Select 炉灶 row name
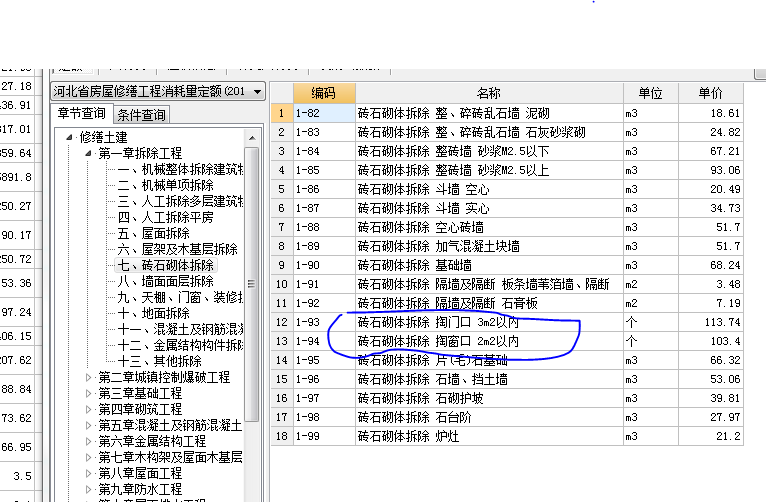766x502 pixels. tap(489, 436)
